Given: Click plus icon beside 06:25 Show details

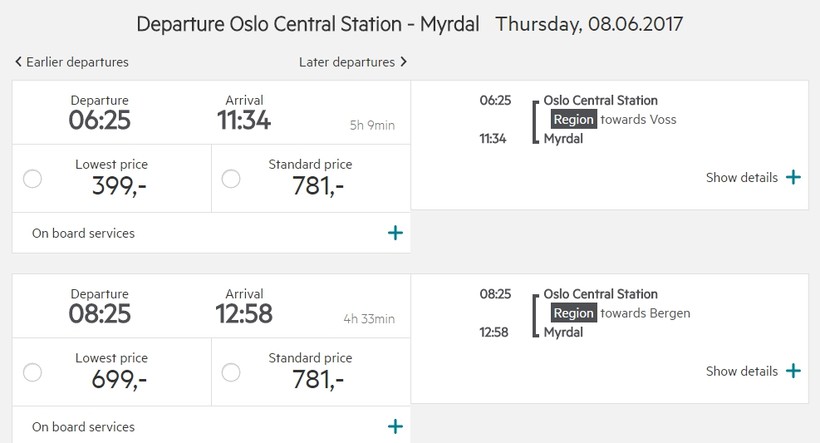Looking at the screenshot, I should 793,177.
